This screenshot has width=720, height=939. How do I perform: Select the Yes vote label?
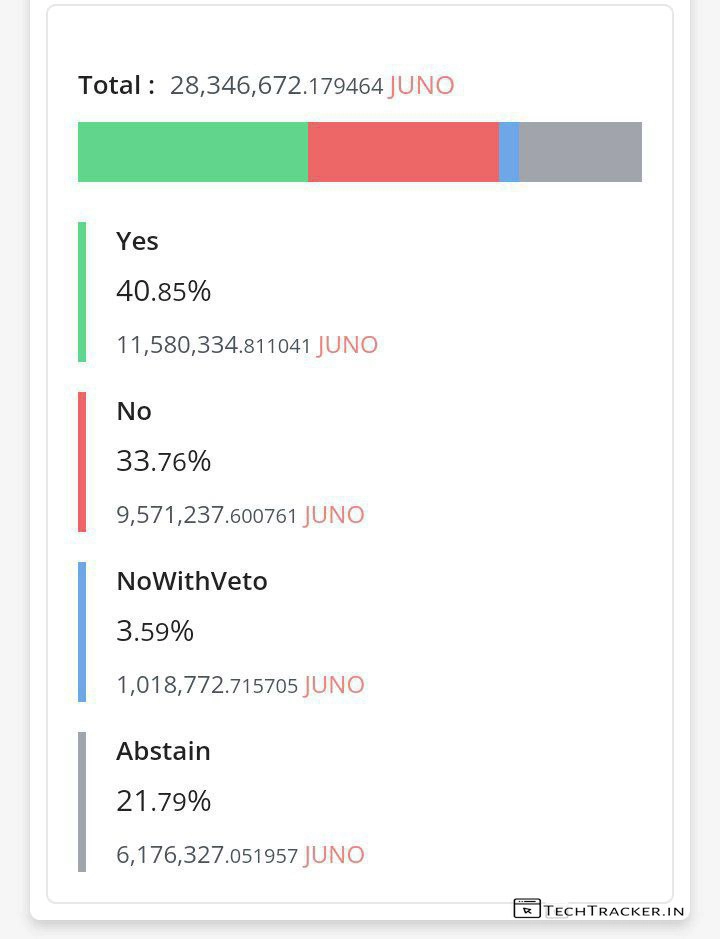137,241
